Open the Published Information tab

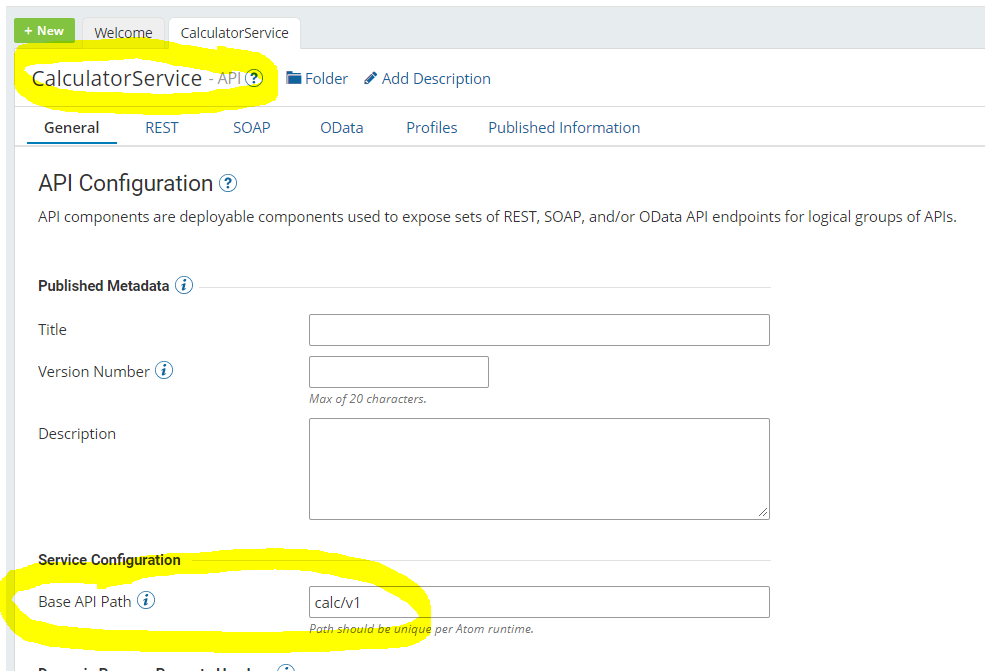pos(563,127)
